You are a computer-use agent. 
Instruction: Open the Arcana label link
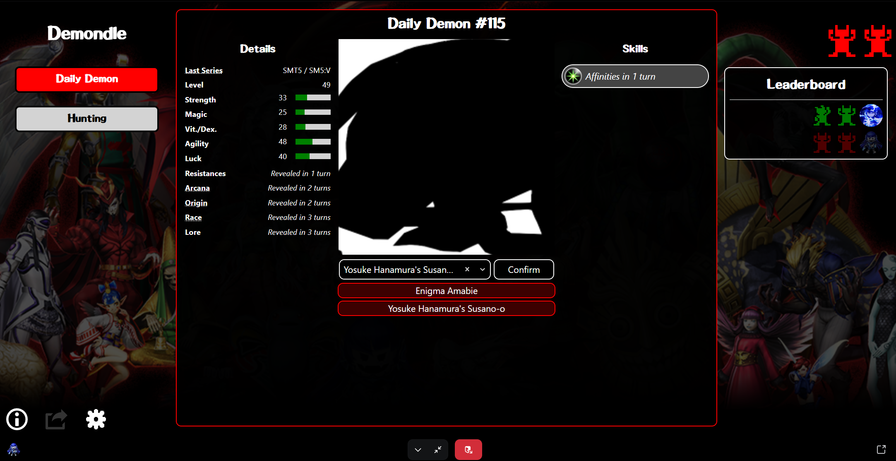point(197,188)
